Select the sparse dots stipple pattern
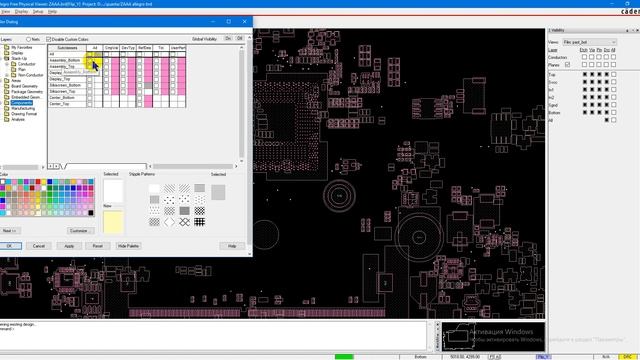Screen dimensions: 640x360 click(x=169, y=200)
